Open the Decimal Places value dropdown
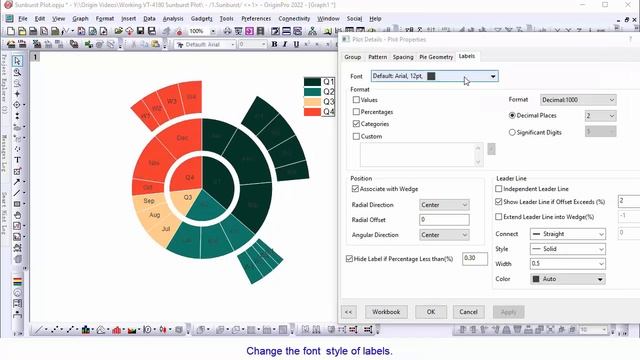This screenshot has height=360, width=640. pyautogui.click(x=600, y=116)
